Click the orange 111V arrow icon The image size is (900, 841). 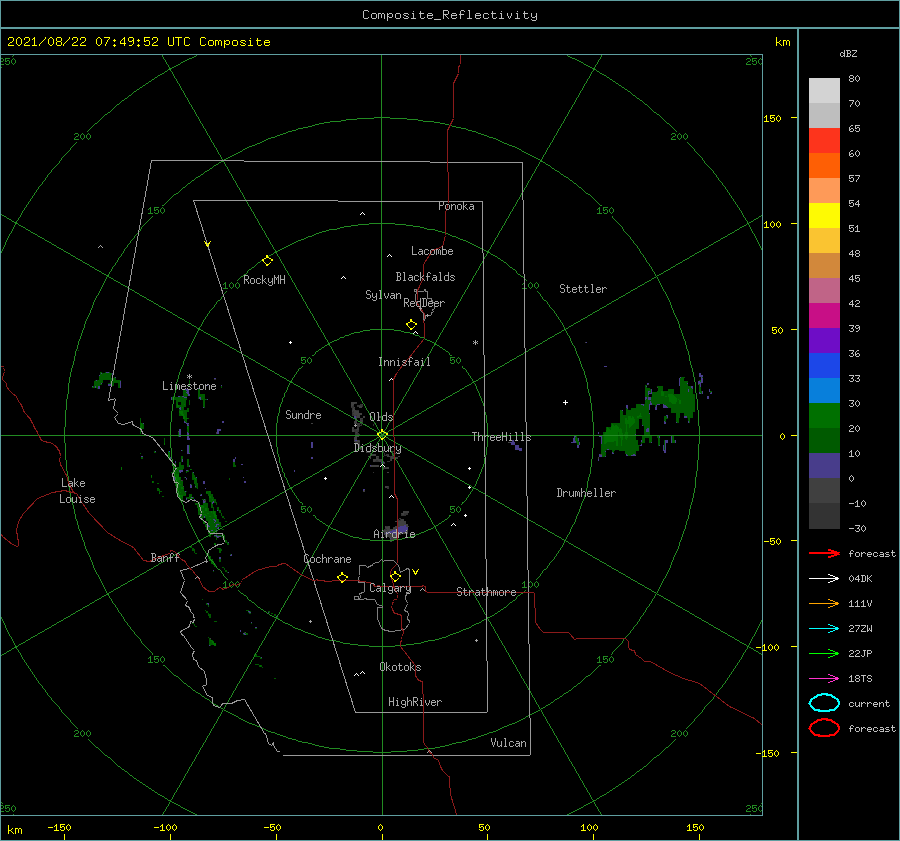tap(824, 603)
